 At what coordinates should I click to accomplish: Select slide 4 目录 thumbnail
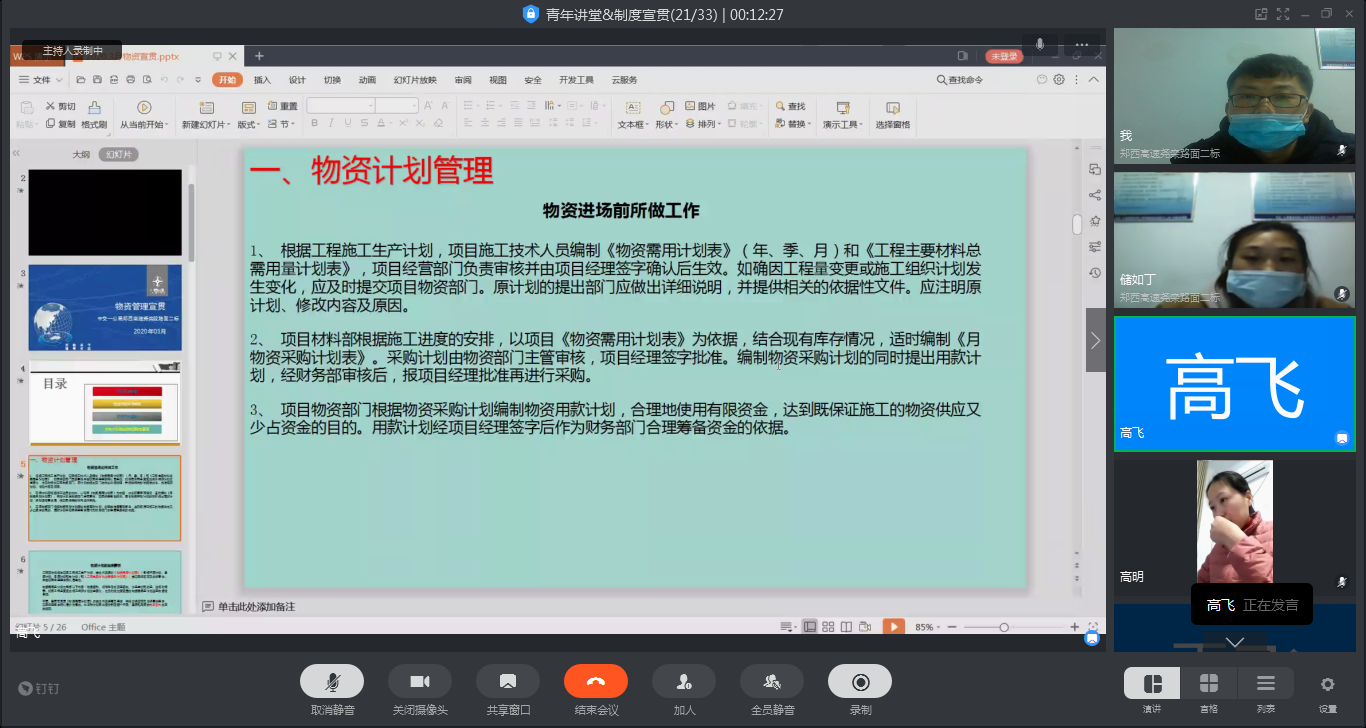tap(105, 403)
